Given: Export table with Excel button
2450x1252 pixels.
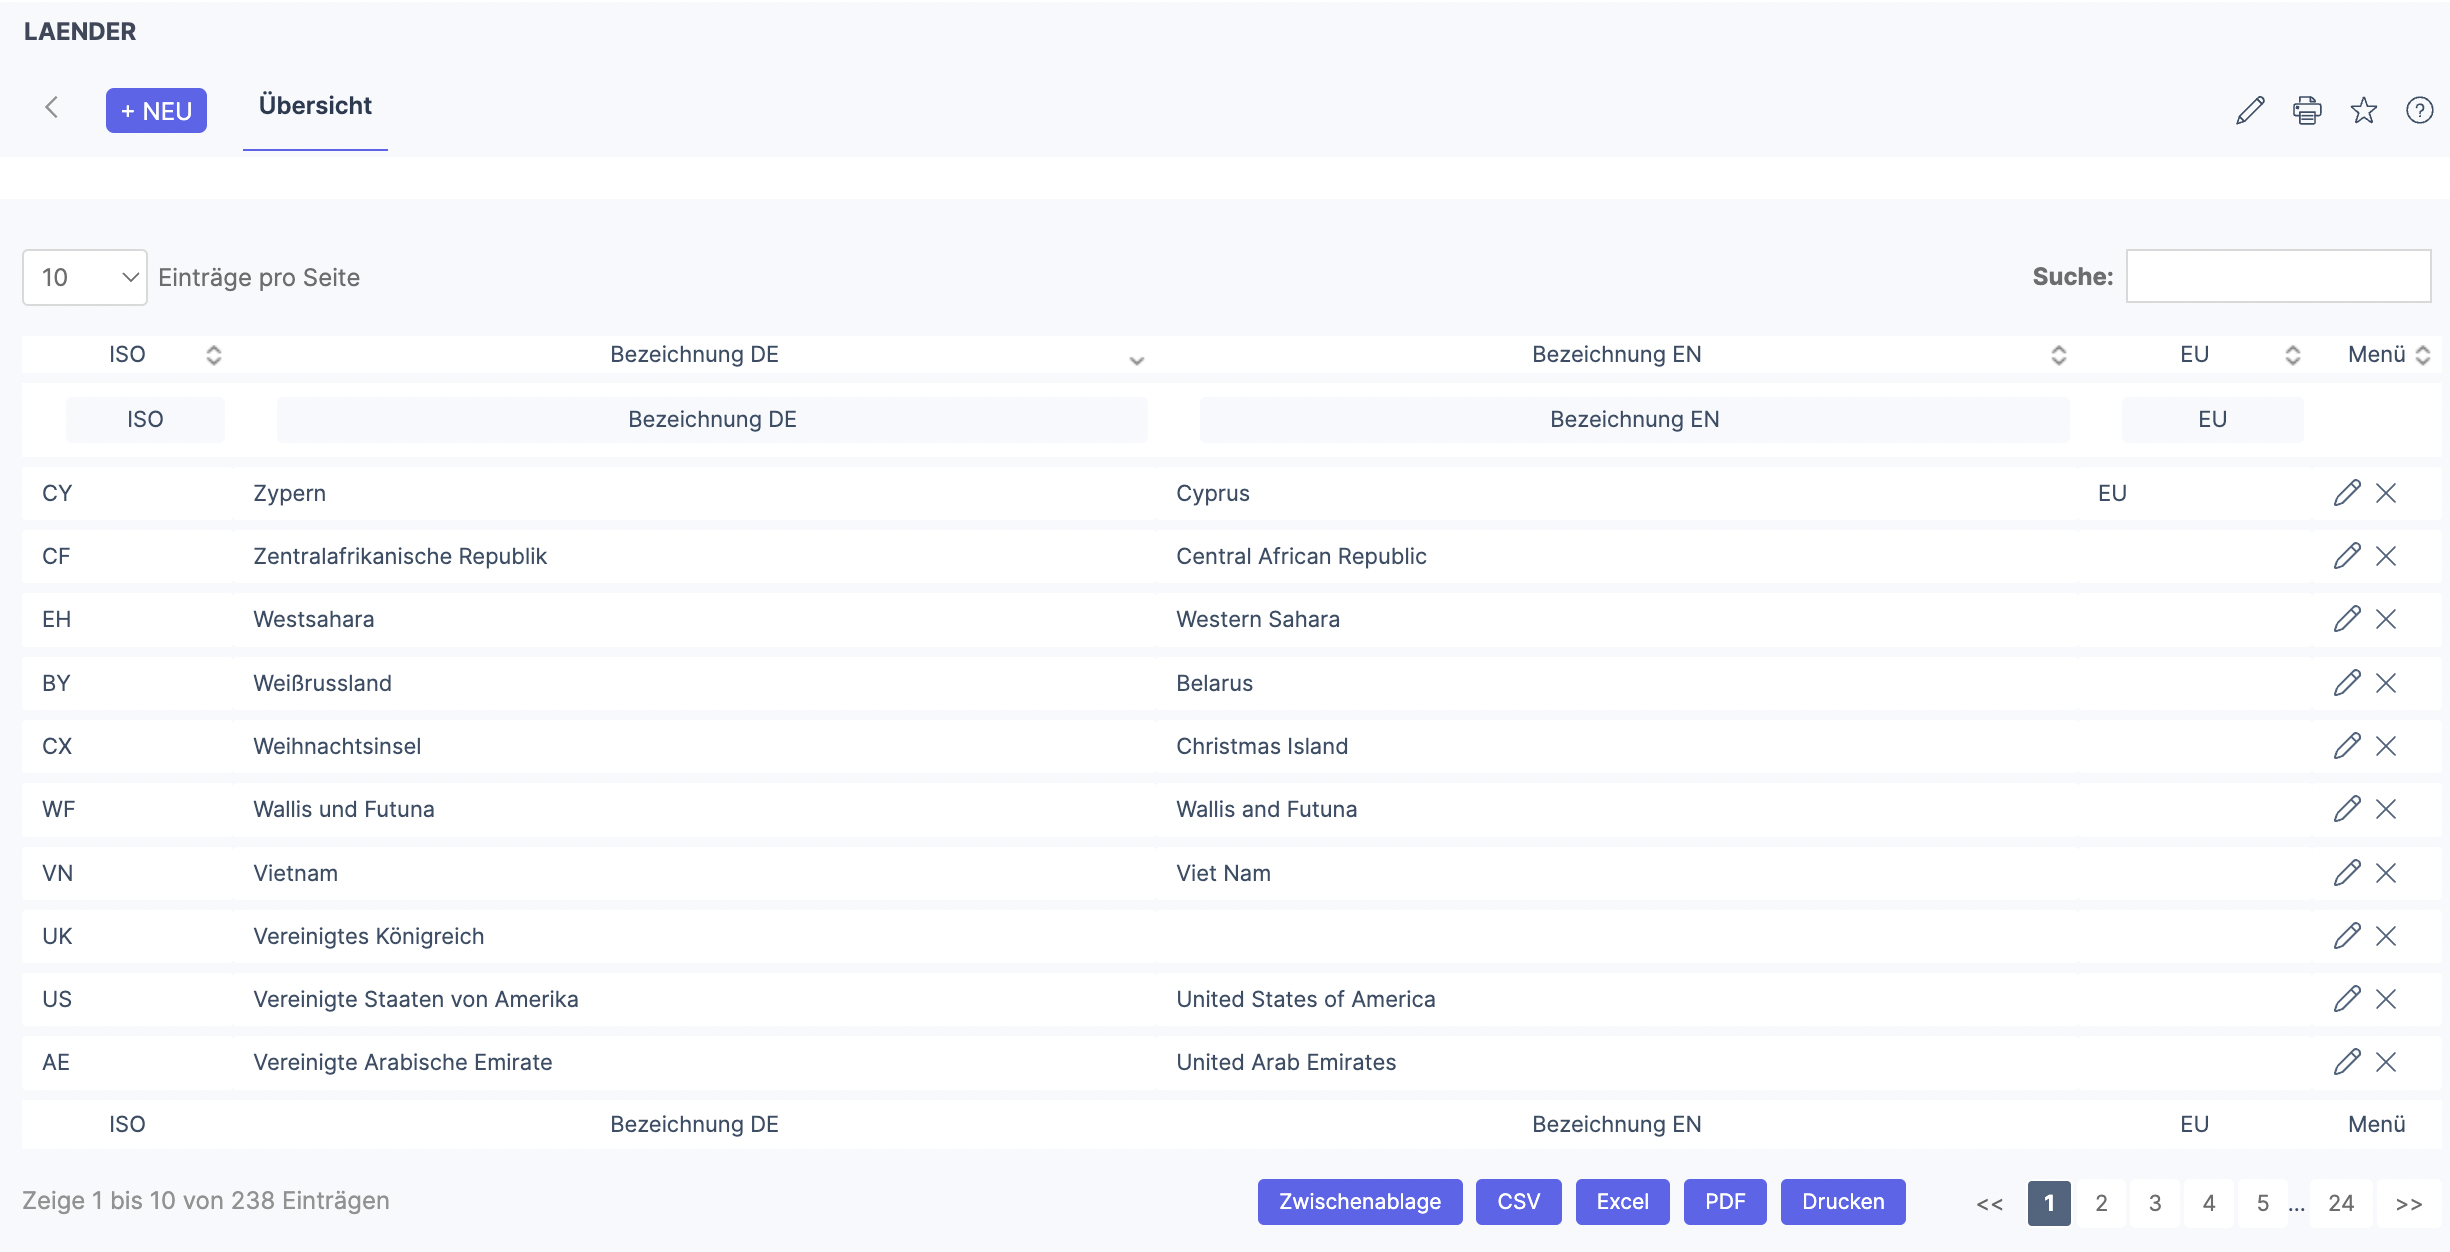Looking at the screenshot, I should click(x=1622, y=1201).
